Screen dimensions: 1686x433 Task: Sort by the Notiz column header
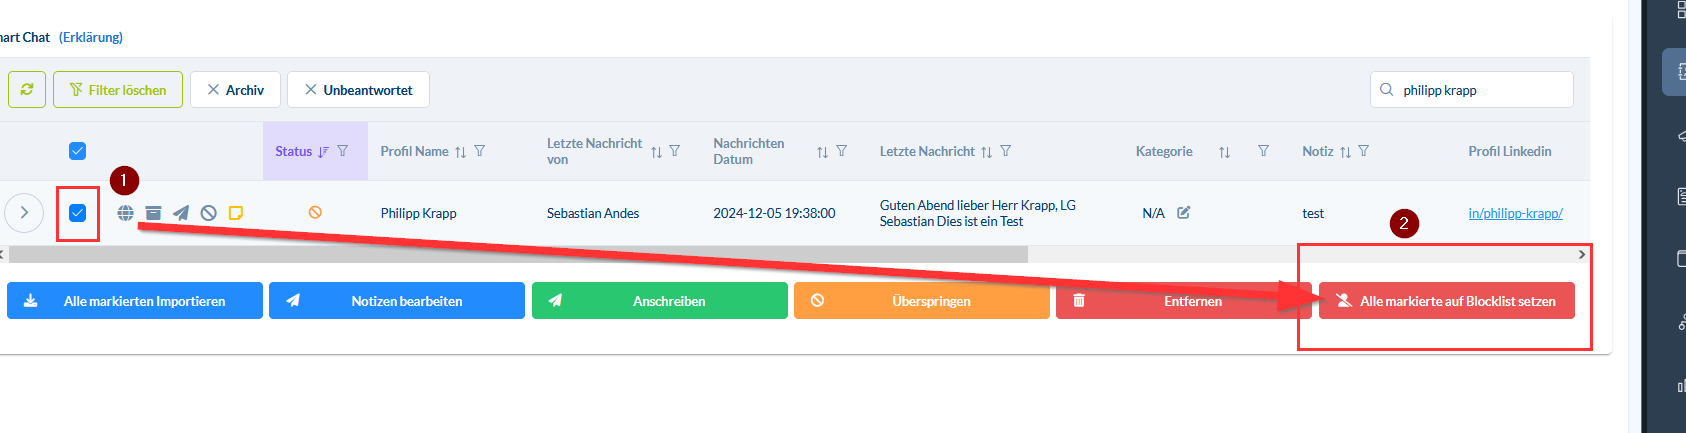coord(1318,151)
